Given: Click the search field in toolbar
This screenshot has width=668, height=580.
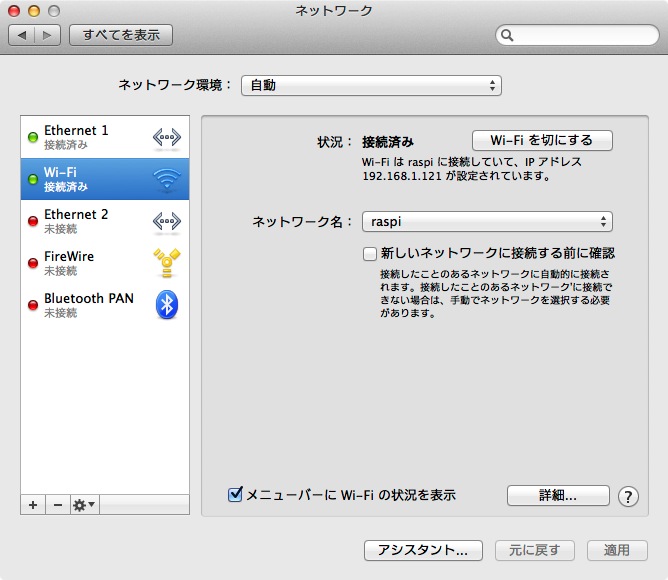Looking at the screenshot, I should [x=575, y=35].
